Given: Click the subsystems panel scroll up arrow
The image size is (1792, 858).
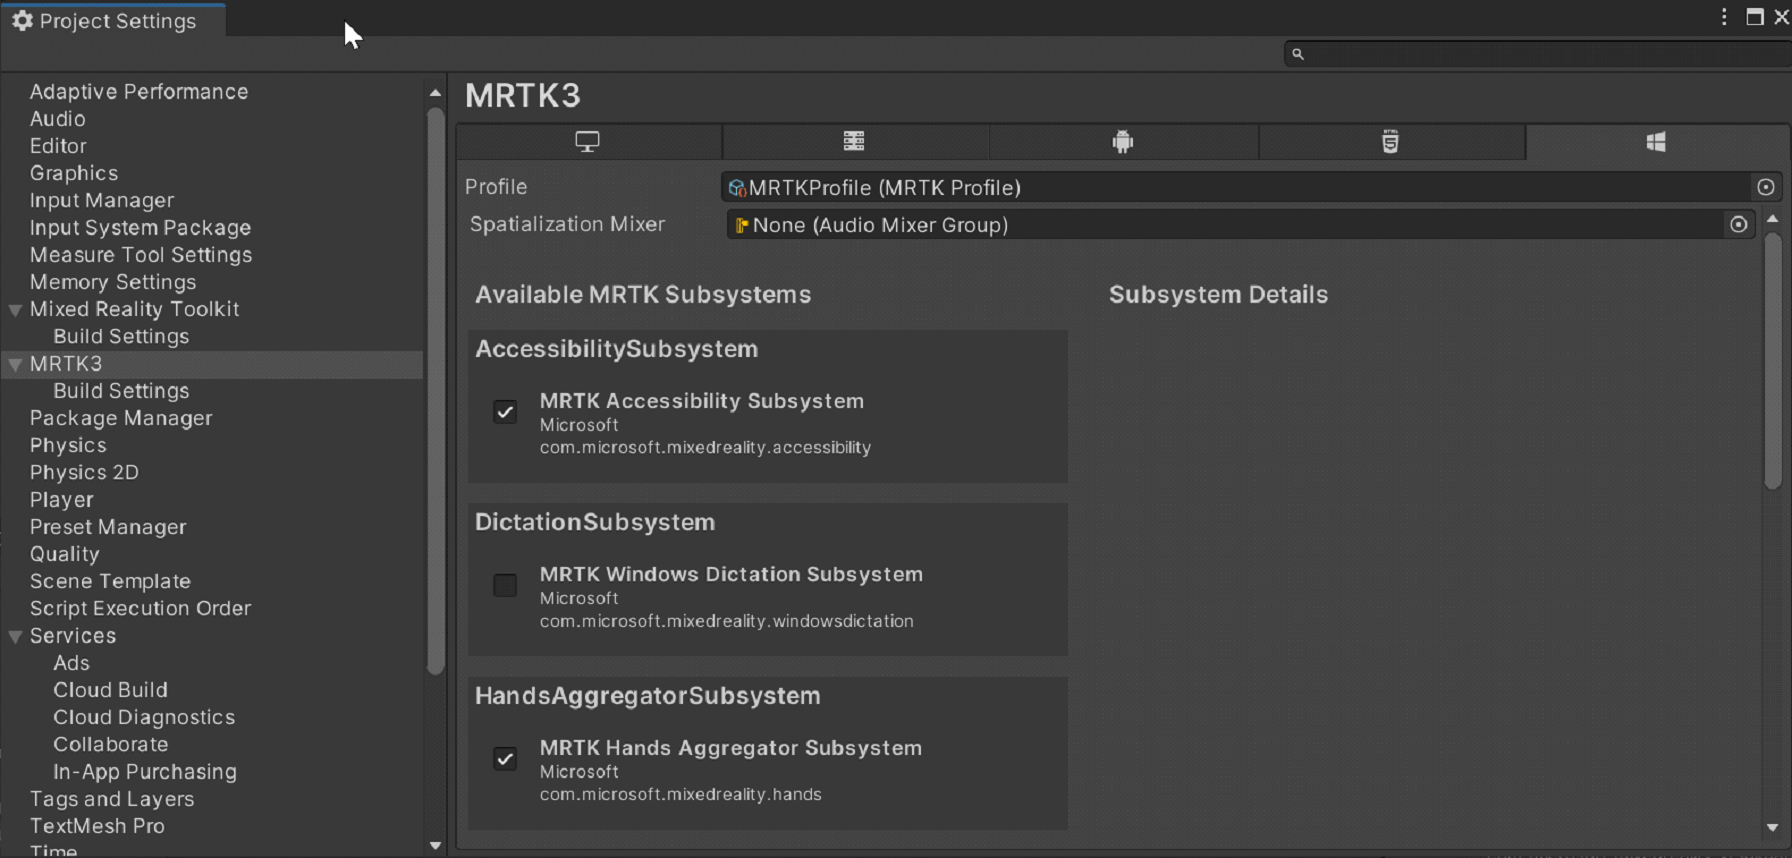Looking at the screenshot, I should pyautogui.click(x=1772, y=219).
